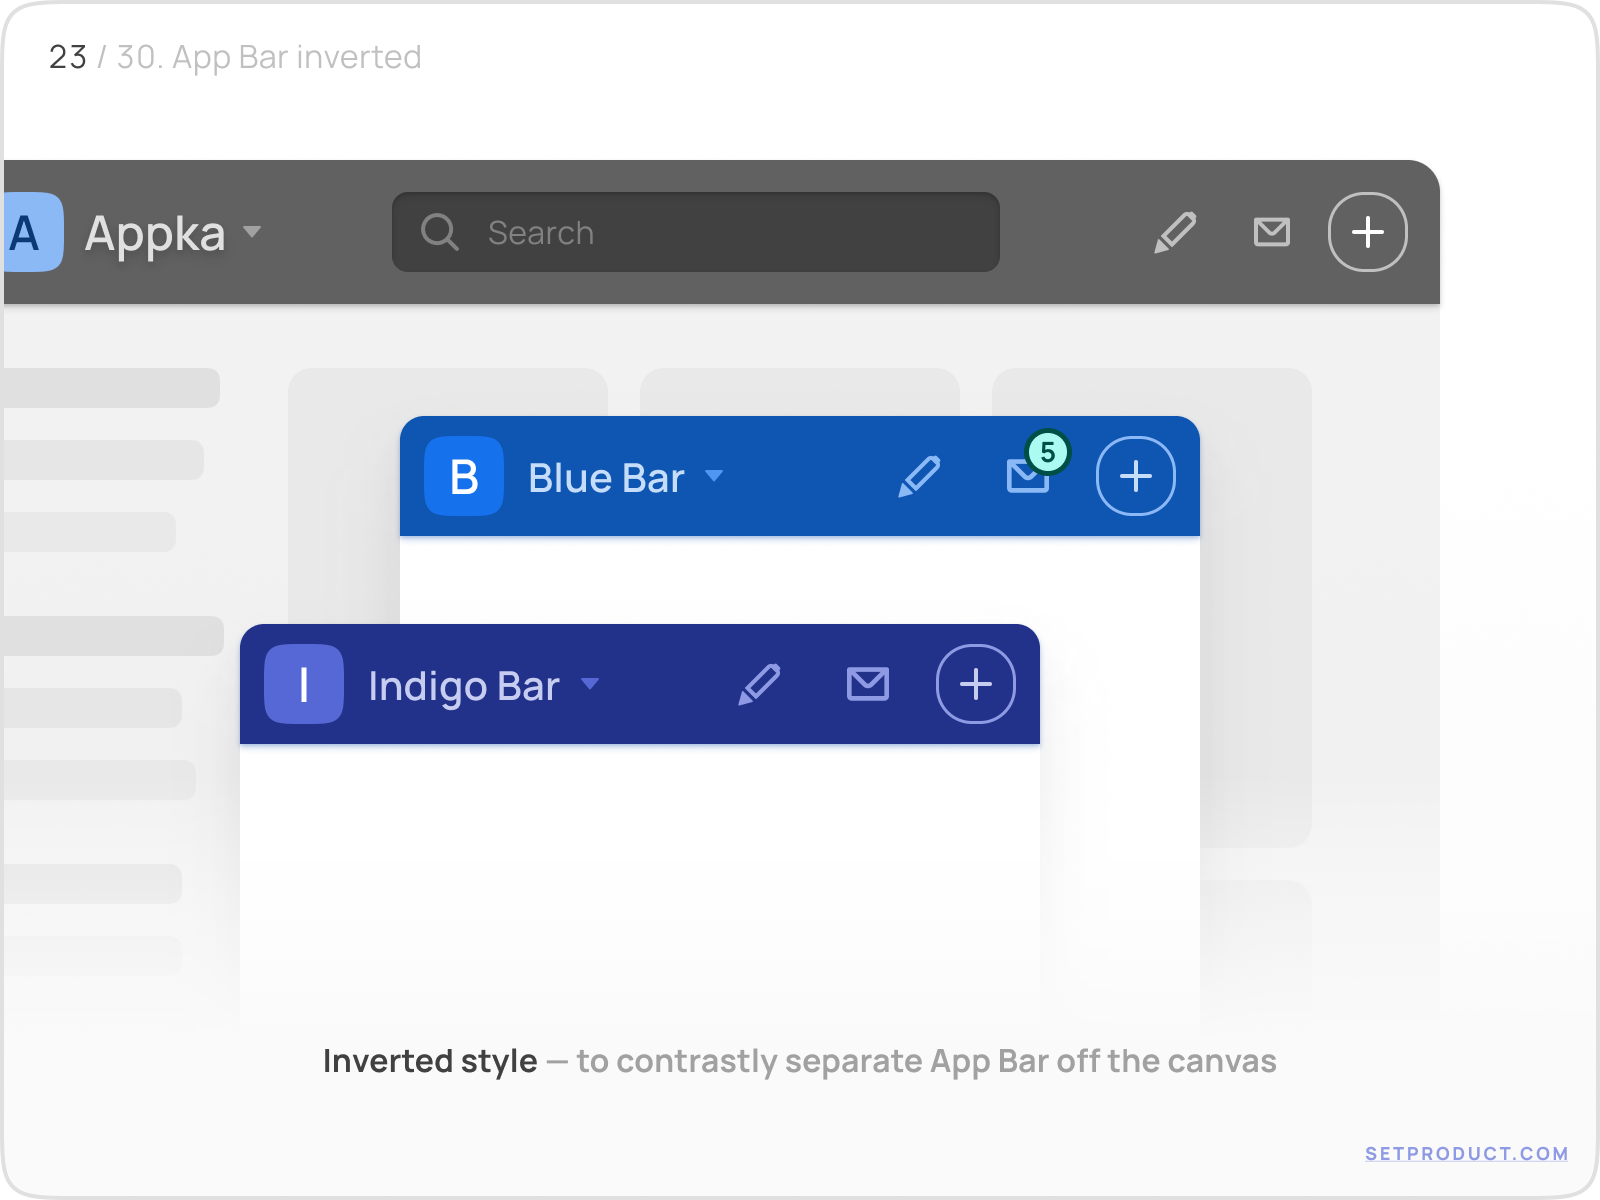Click the plus button on the Appka bar

coord(1368,232)
